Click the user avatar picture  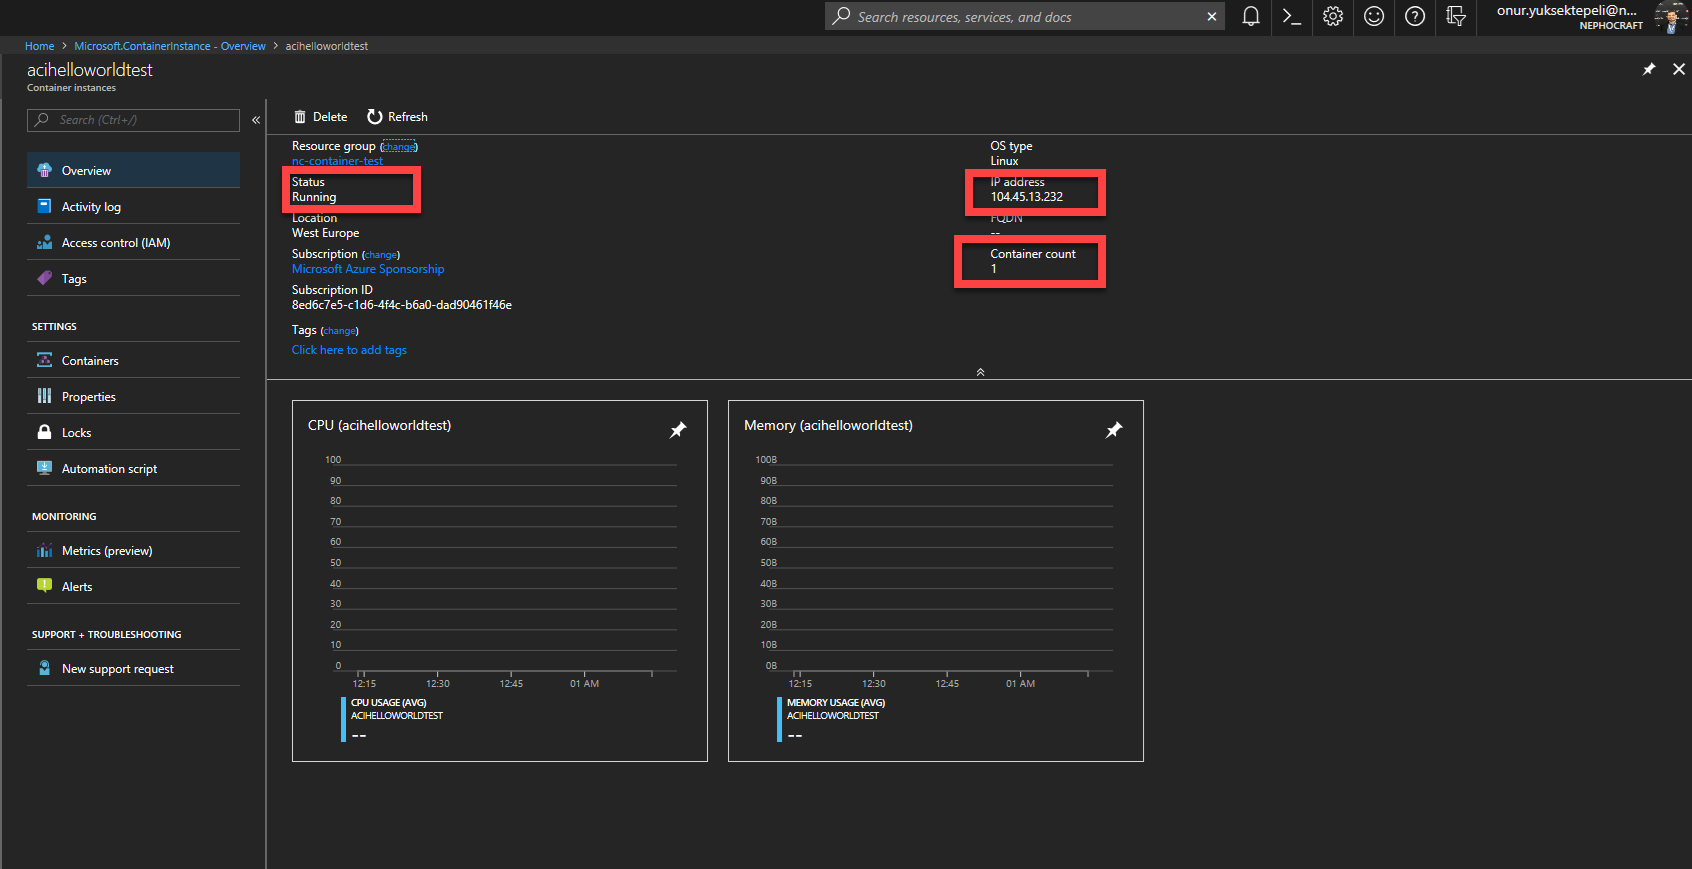pyautogui.click(x=1671, y=17)
